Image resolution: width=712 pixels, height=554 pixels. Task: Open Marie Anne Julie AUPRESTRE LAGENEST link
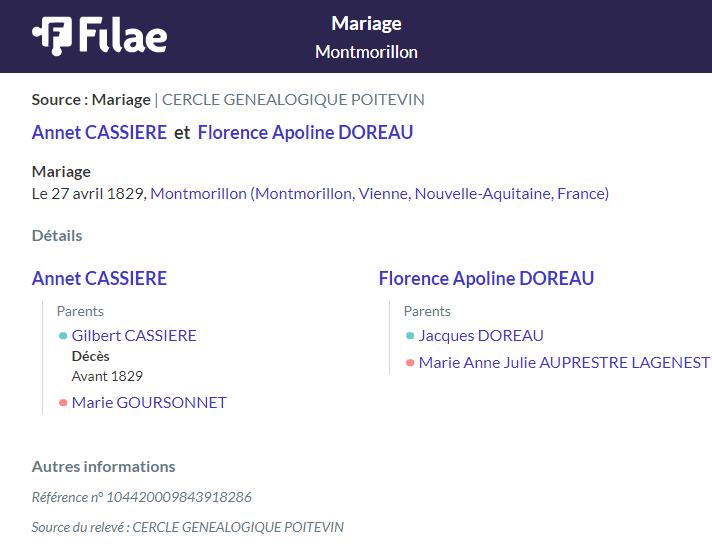564,362
